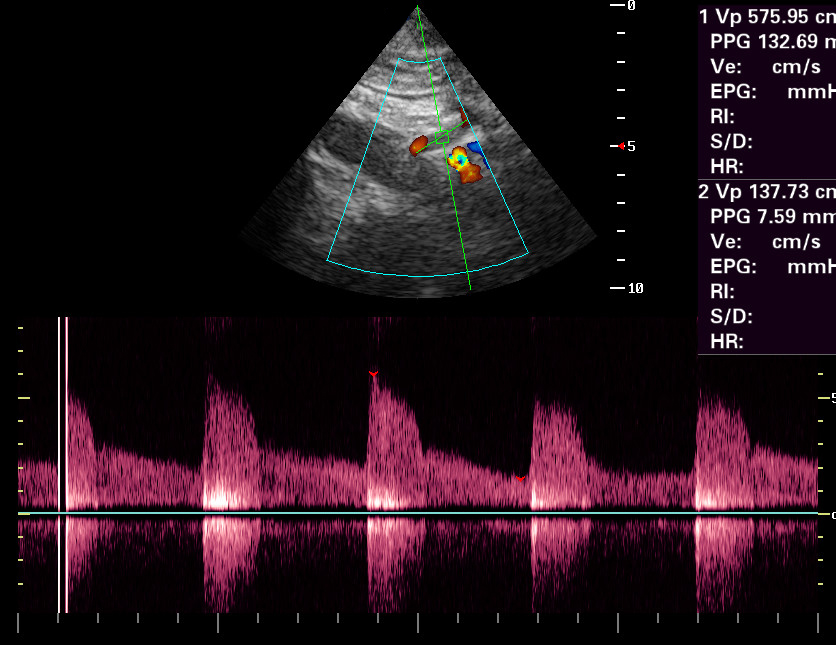The image size is (836, 645).
Task: Click the 0 depth scale label at top
Action: [630, 6]
